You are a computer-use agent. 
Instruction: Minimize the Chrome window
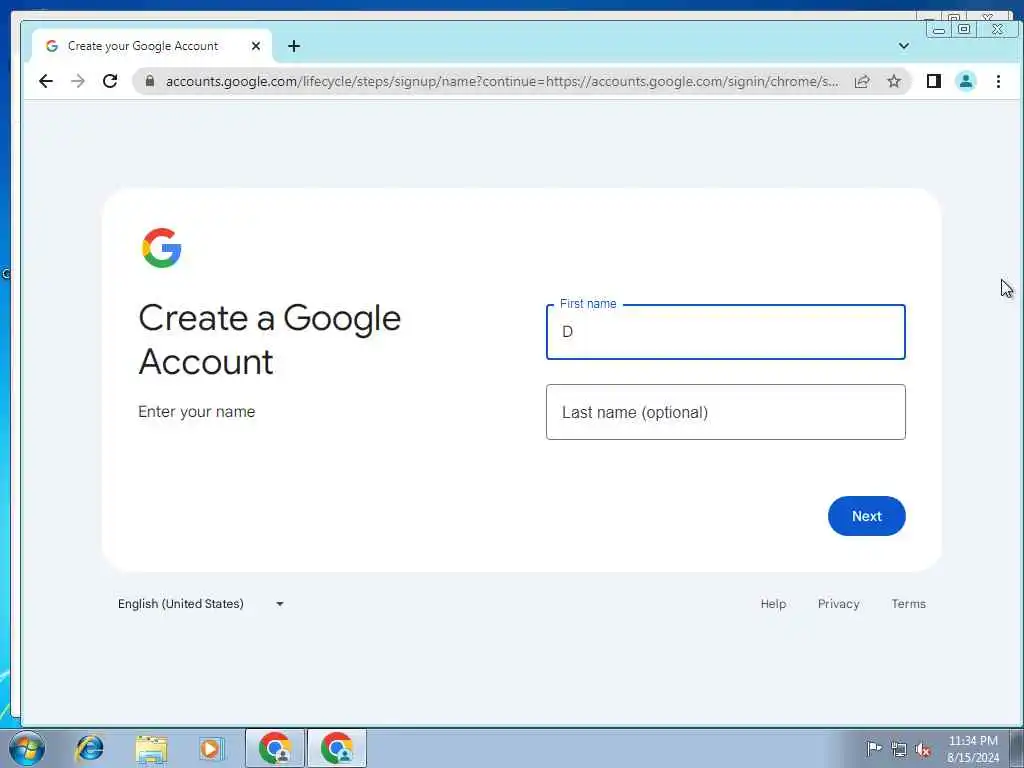[938, 29]
